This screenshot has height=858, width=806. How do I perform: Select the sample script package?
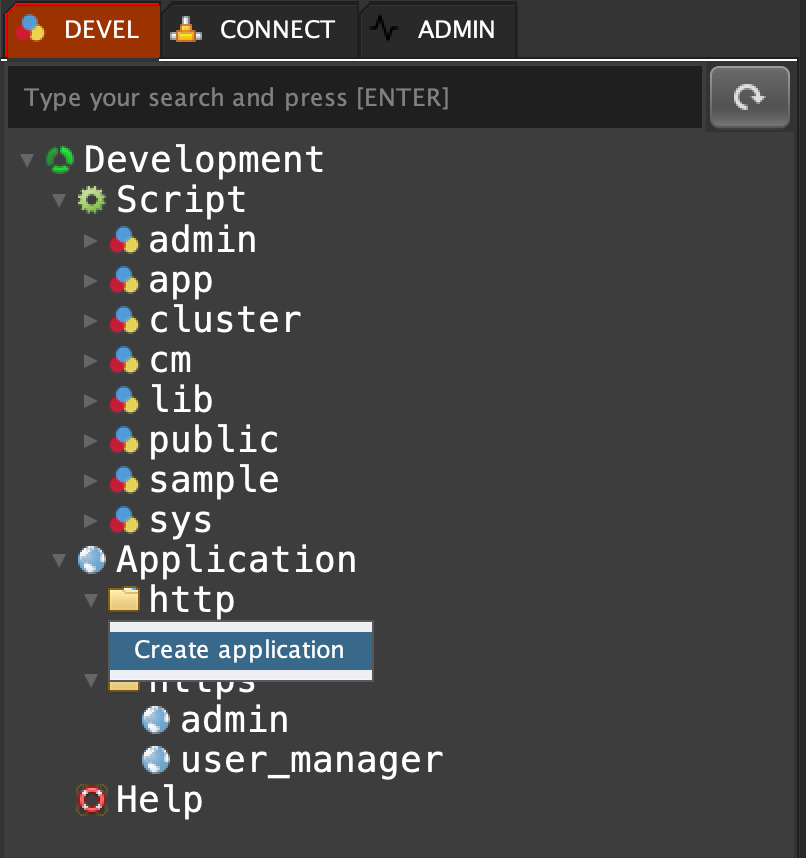coord(213,480)
